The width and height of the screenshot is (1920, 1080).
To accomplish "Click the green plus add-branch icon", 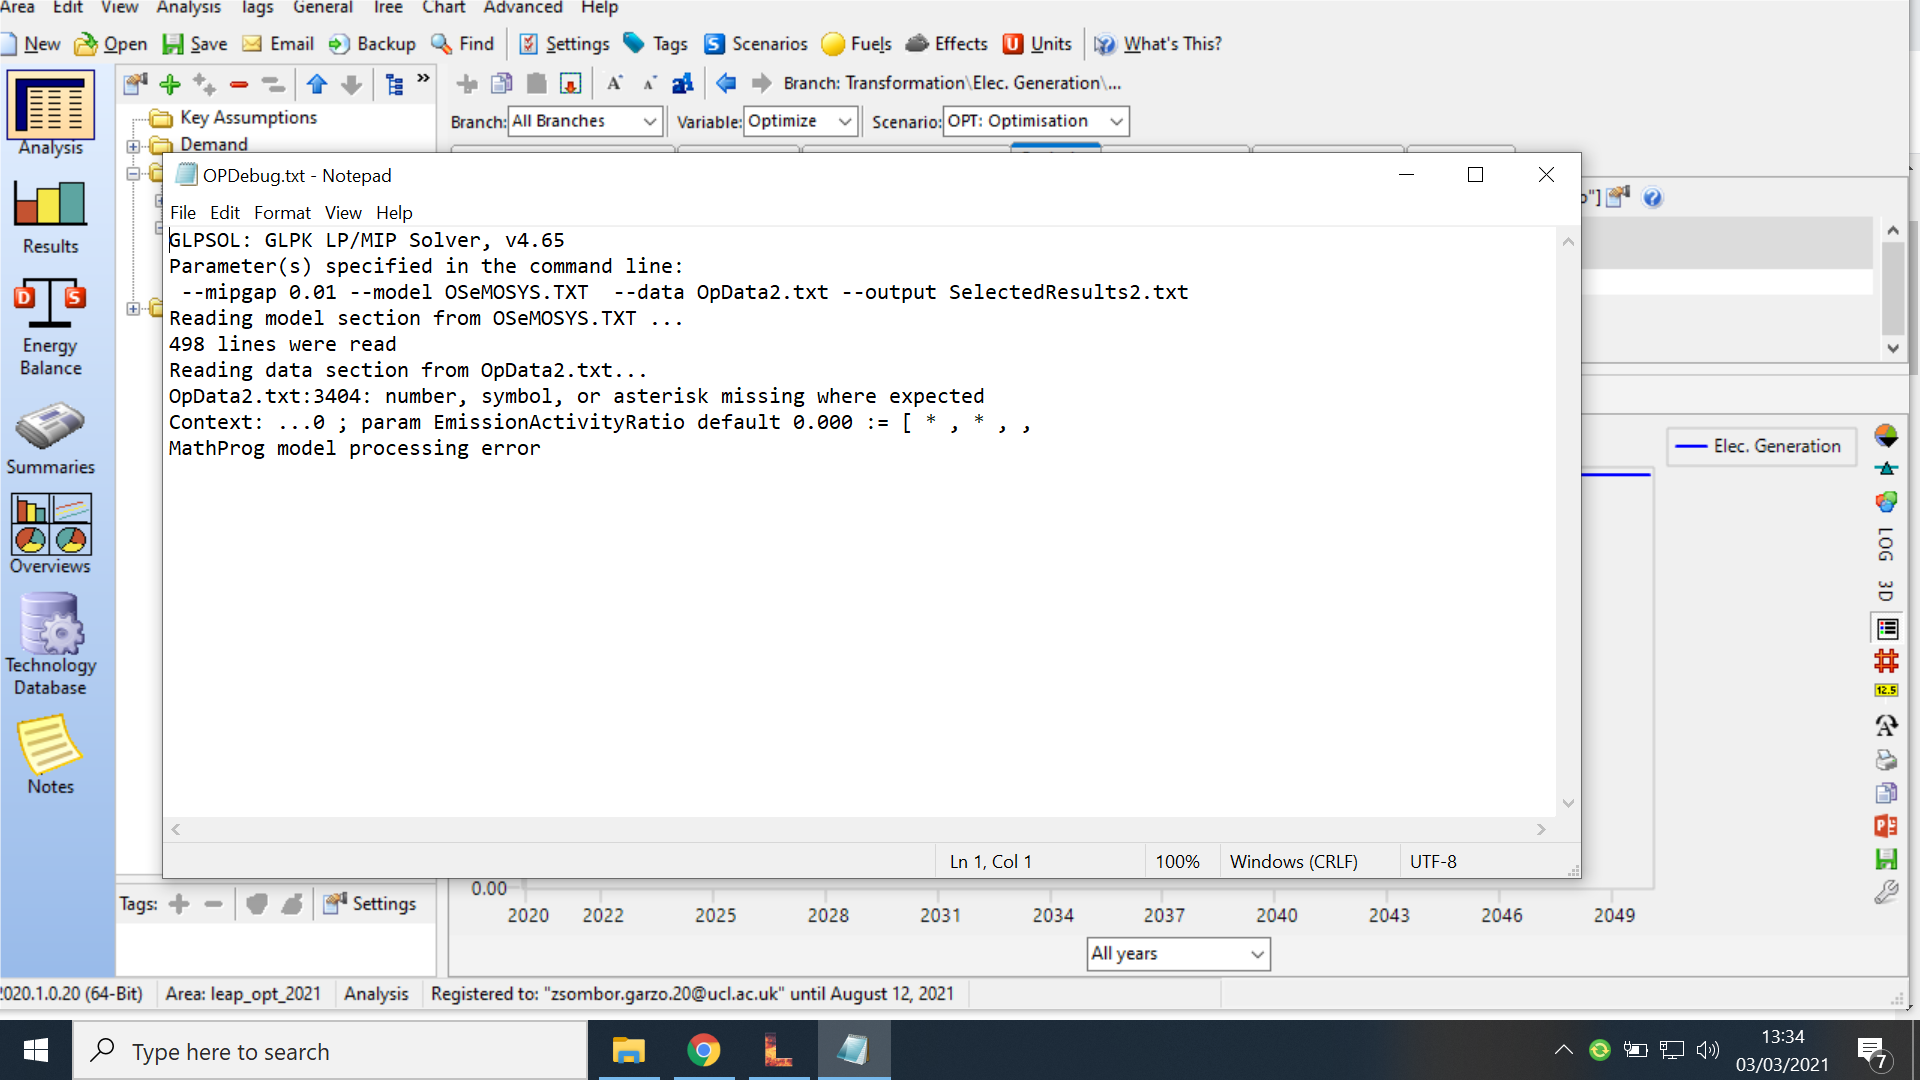I will [x=170, y=84].
